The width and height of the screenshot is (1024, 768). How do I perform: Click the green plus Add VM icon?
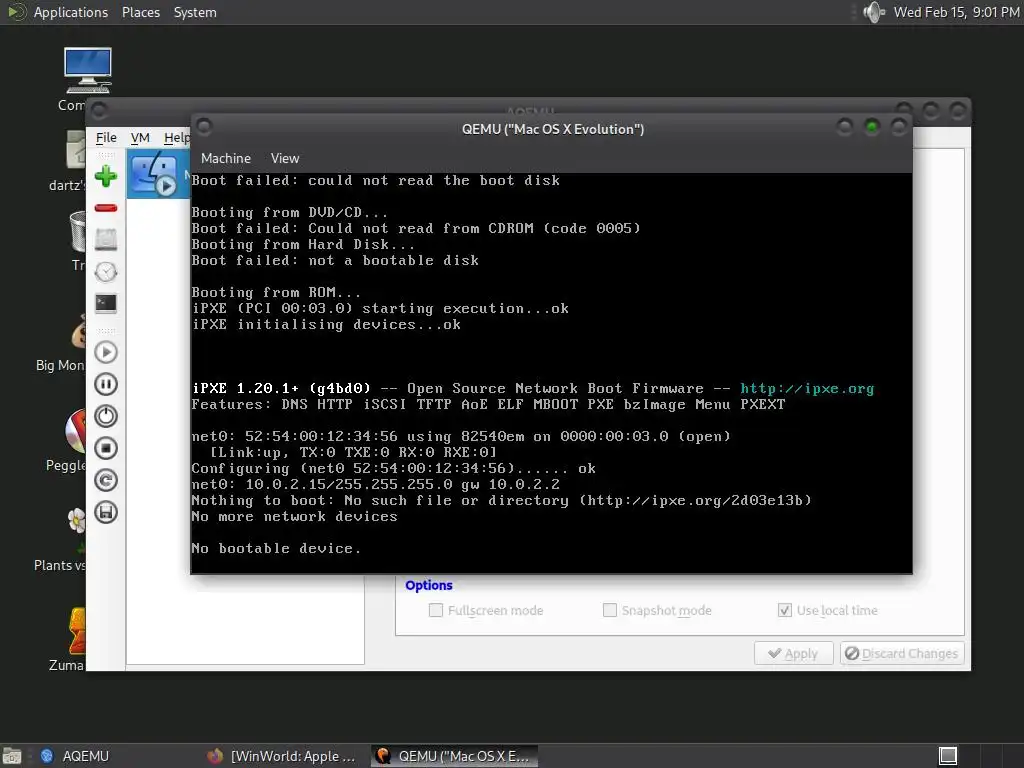(x=106, y=176)
